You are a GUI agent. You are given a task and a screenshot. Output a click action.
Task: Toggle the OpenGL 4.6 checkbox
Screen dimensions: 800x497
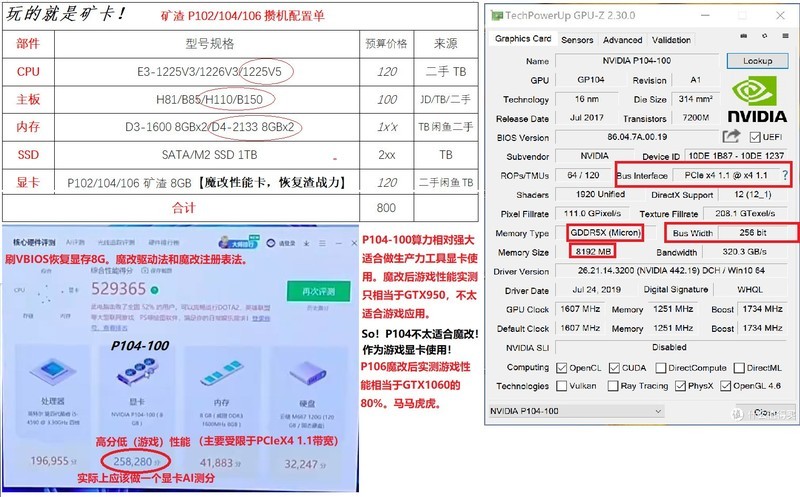point(726,386)
